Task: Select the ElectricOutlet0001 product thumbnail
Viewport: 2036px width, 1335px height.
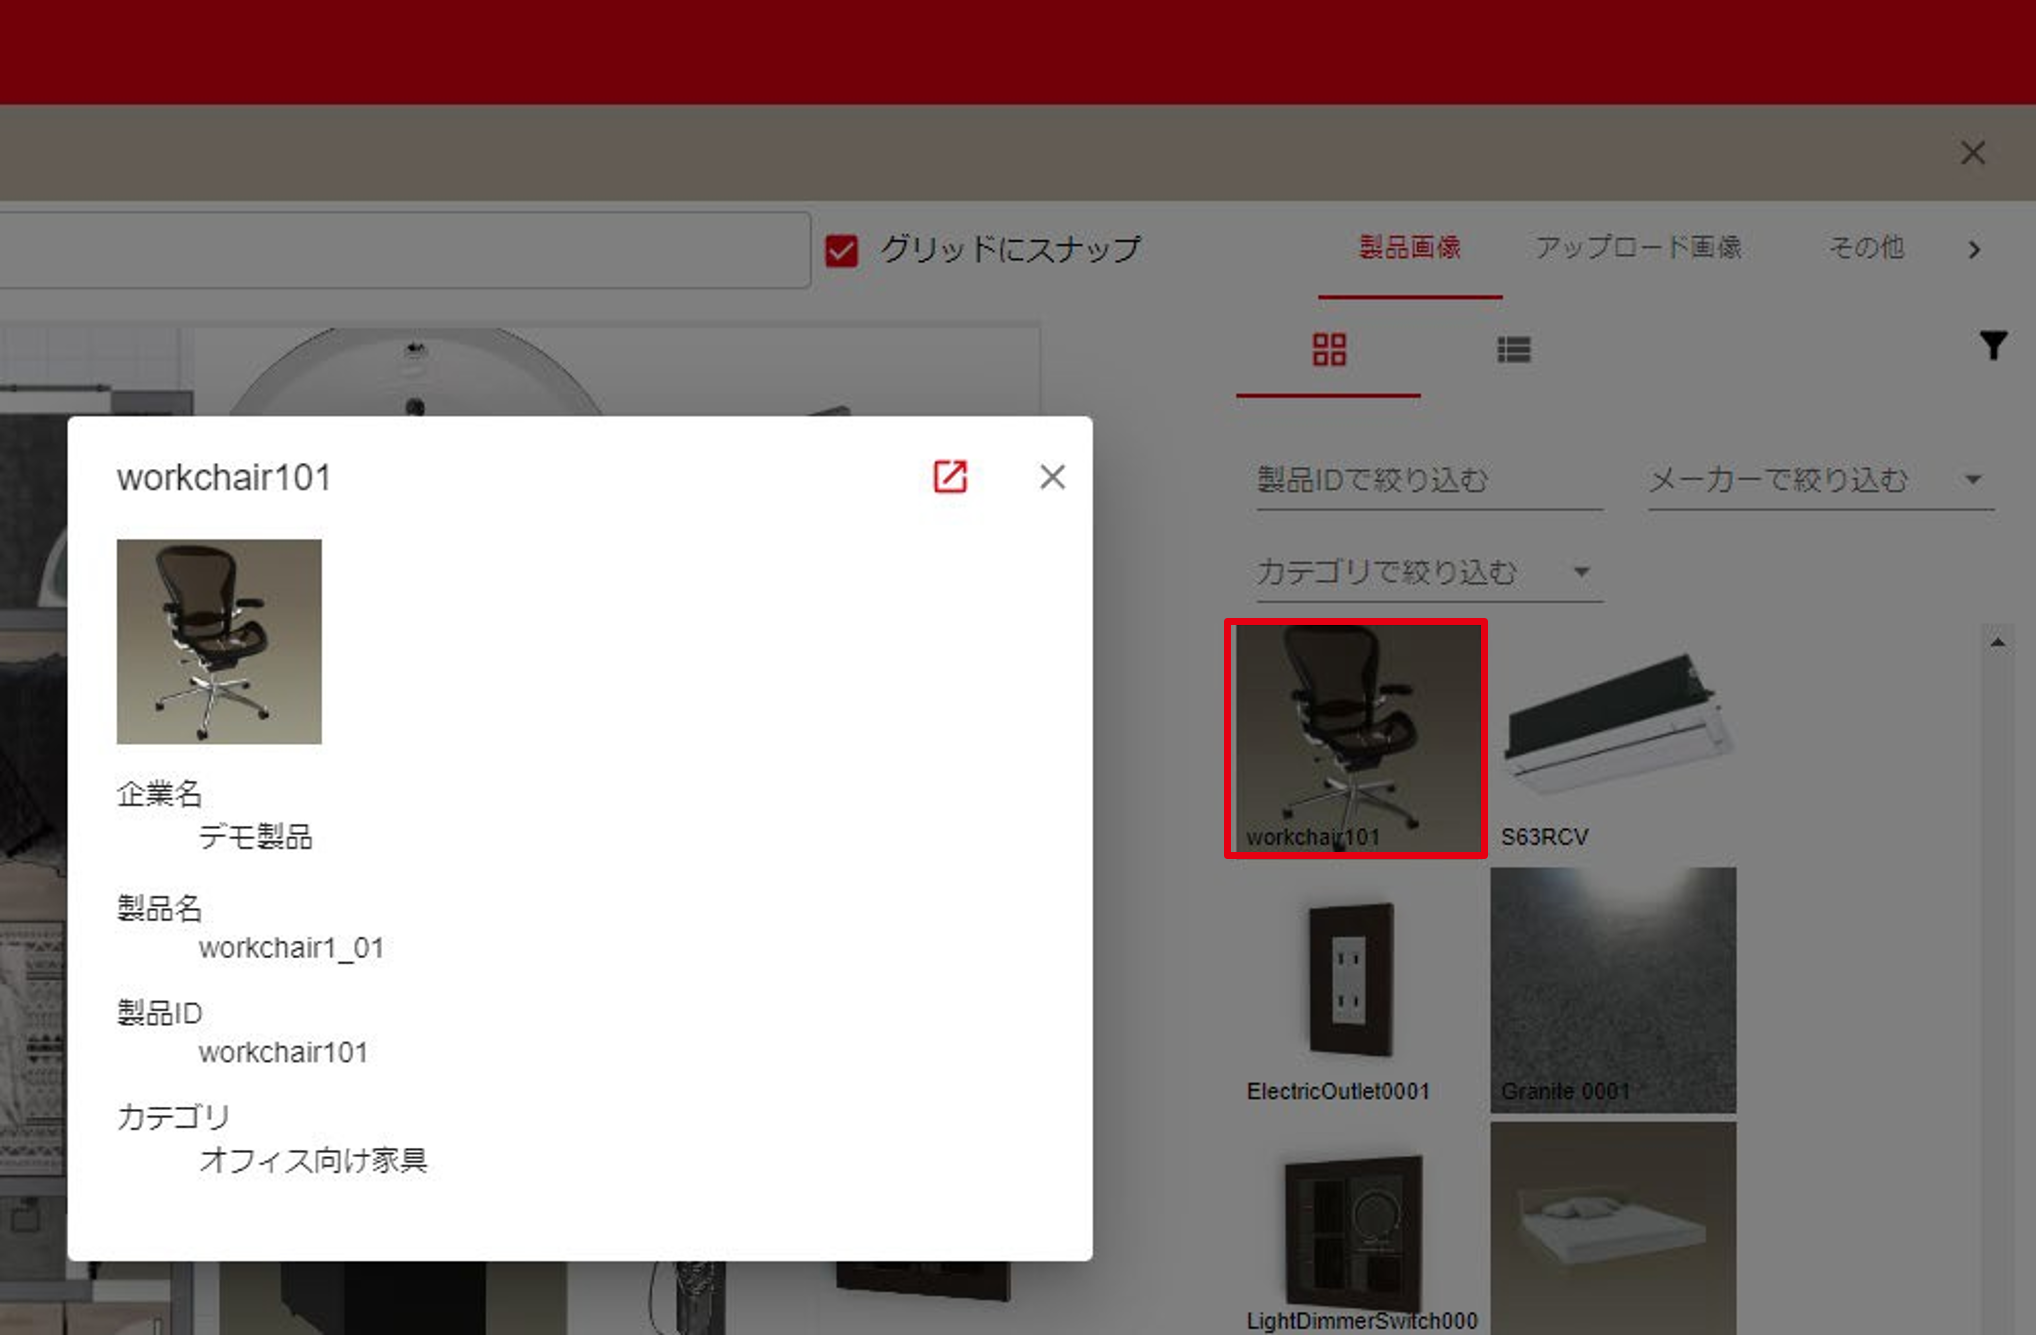Action: (x=1356, y=990)
